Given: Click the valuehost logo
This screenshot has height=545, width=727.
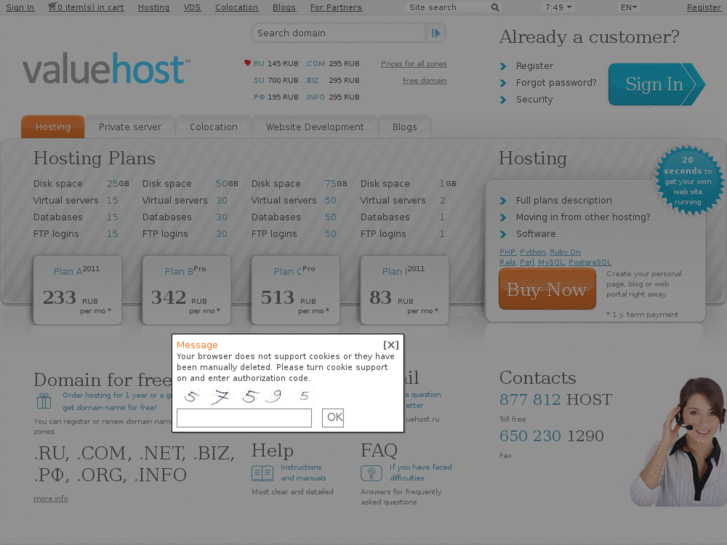Looking at the screenshot, I should (x=106, y=69).
